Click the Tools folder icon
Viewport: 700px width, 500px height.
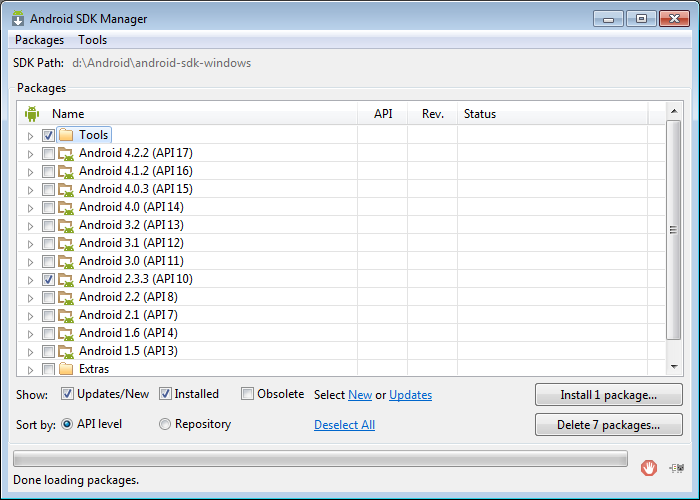point(66,135)
